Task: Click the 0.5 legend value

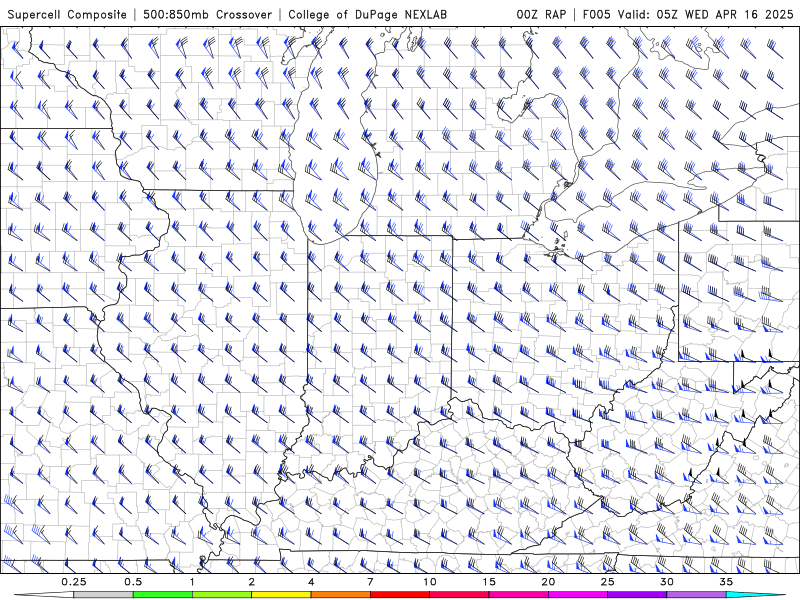Action: [x=133, y=582]
